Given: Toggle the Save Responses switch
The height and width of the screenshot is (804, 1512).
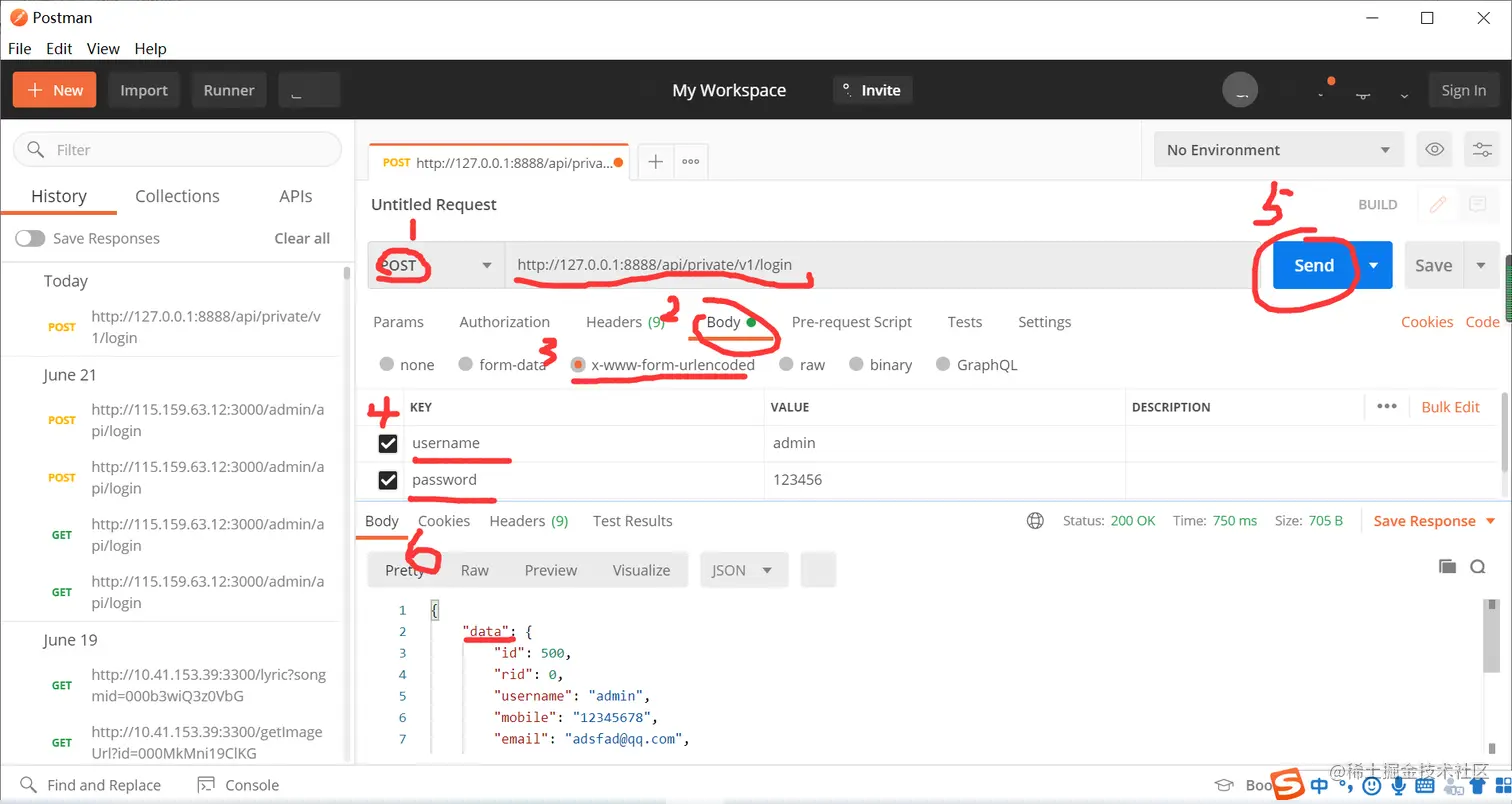Looking at the screenshot, I should coord(30,238).
